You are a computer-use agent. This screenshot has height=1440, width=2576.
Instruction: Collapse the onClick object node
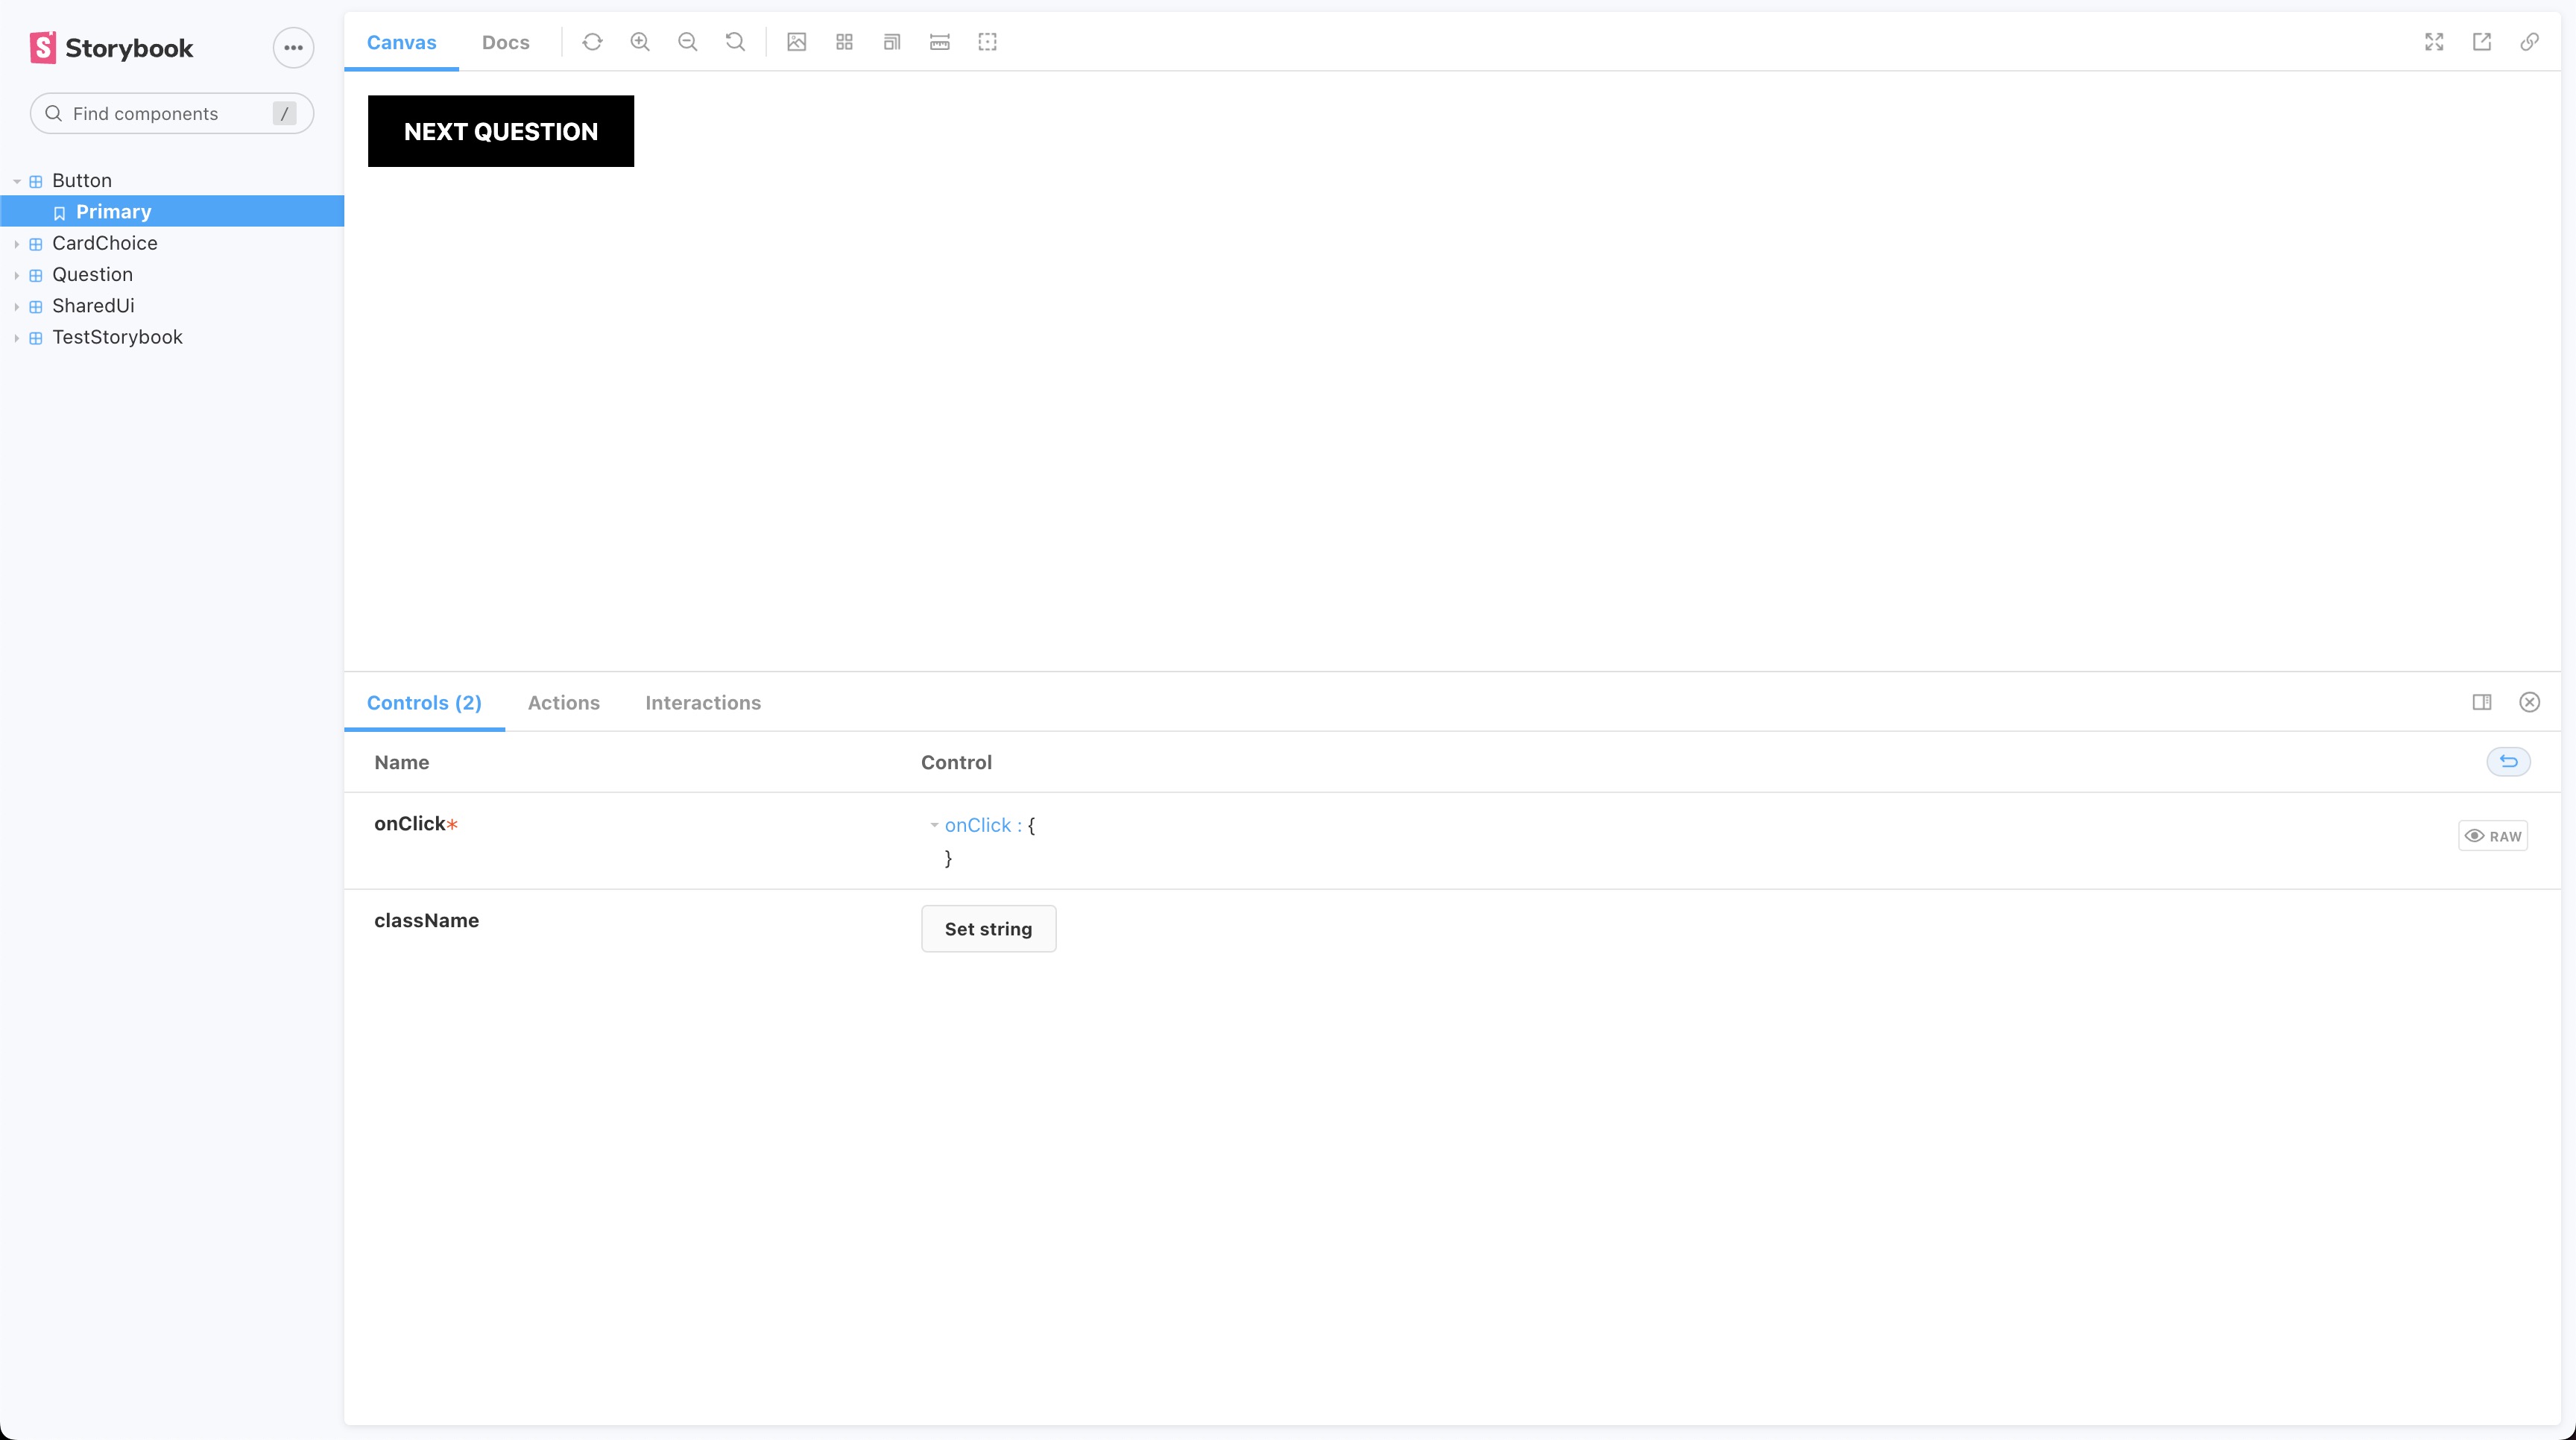click(x=934, y=825)
